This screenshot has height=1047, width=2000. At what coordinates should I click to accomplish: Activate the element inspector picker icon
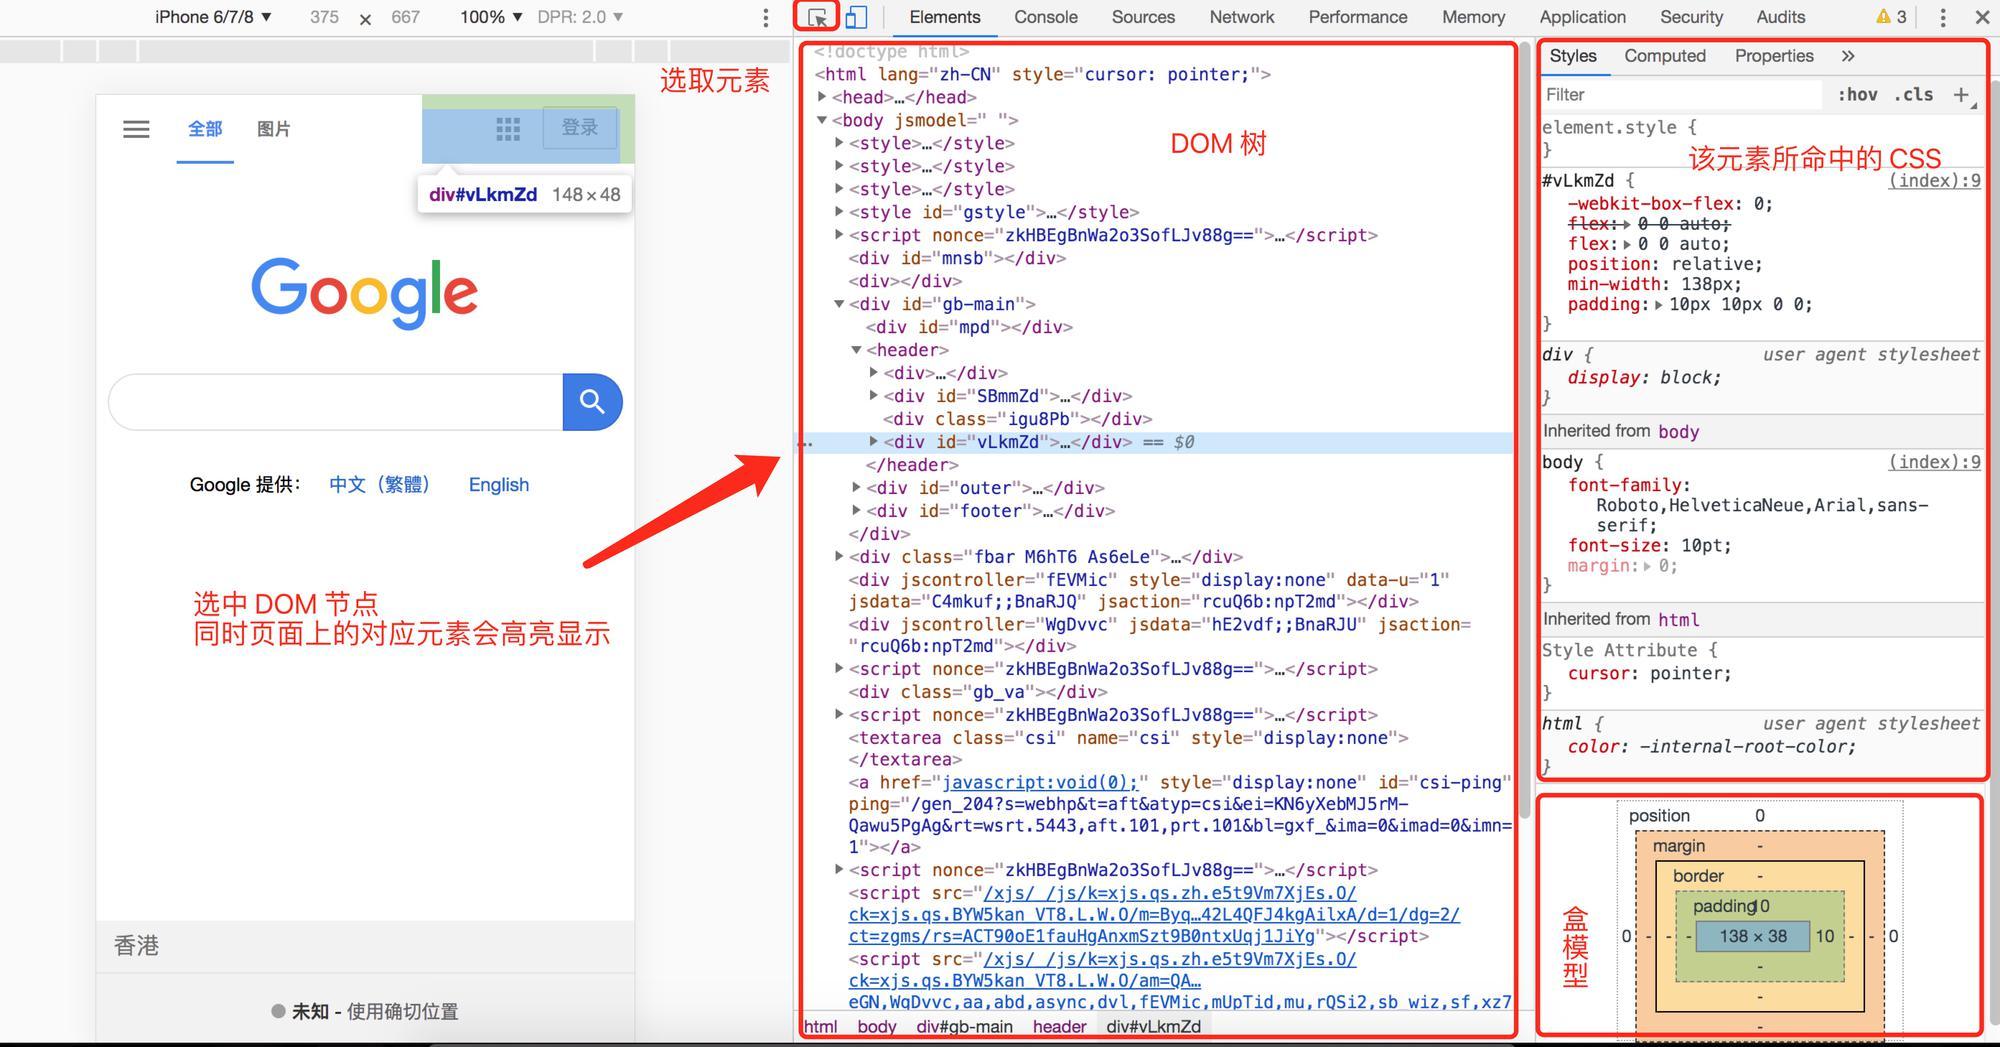coord(817,17)
